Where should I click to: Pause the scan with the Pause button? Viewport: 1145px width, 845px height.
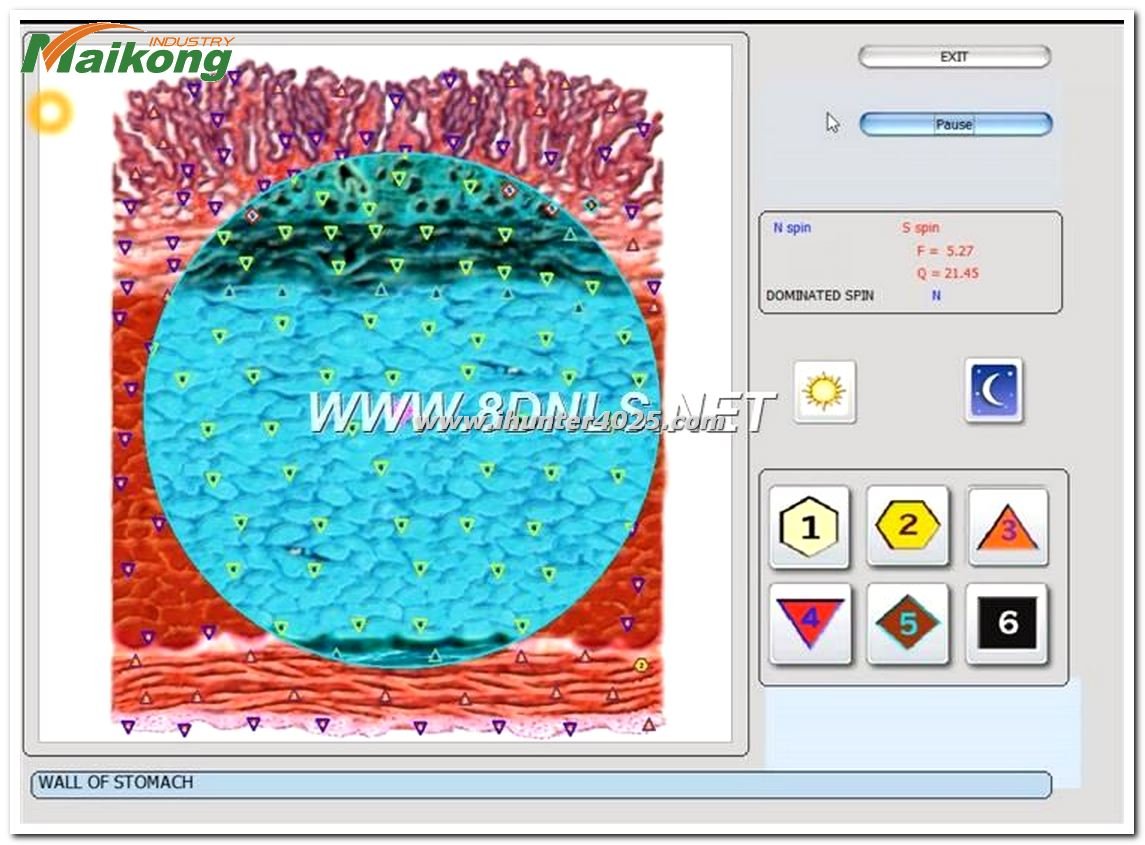[x=955, y=125]
